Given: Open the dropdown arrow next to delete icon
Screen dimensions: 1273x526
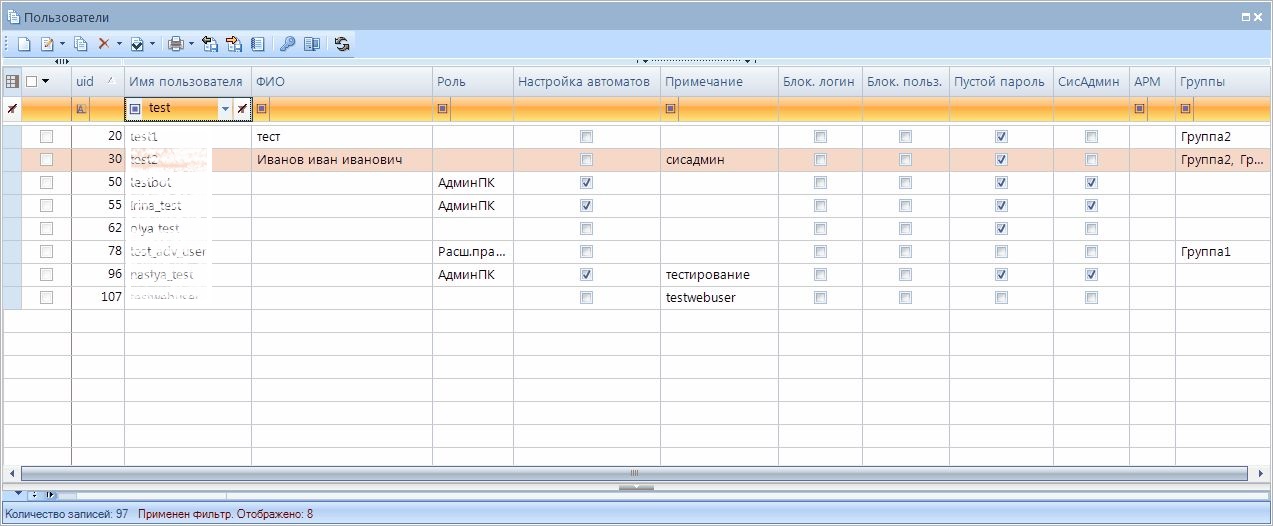Looking at the screenshot, I should click(x=119, y=44).
